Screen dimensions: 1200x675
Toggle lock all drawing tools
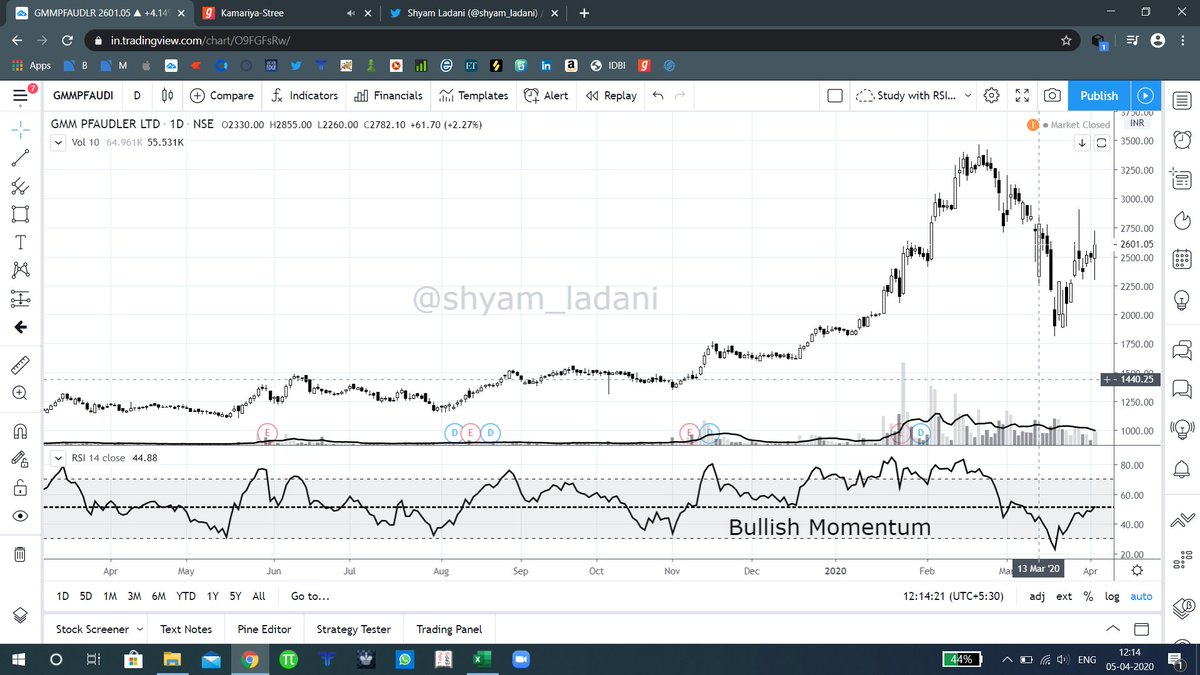(x=19, y=488)
